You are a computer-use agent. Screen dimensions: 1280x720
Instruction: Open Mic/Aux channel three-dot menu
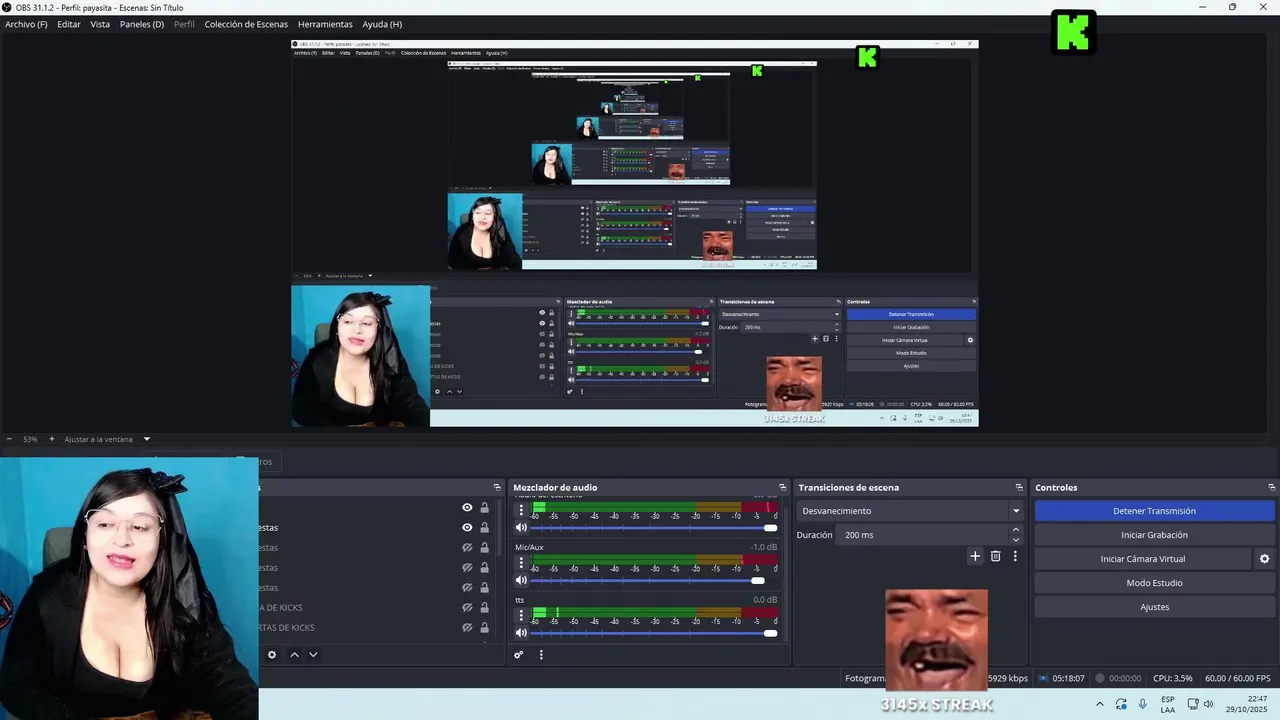521,562
